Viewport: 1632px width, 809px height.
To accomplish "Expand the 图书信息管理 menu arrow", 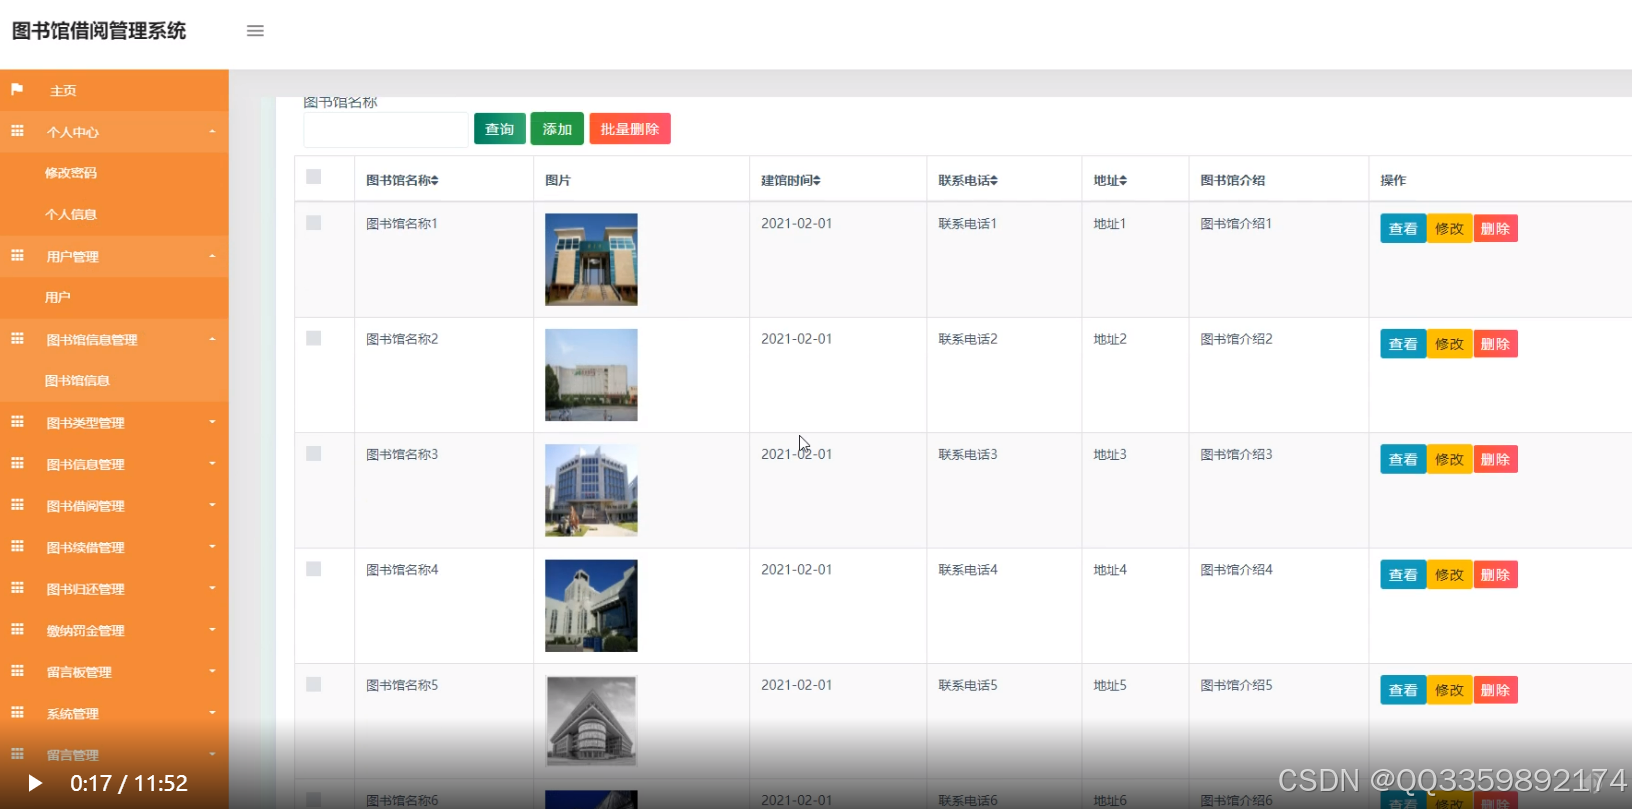I will pos(212,464).
